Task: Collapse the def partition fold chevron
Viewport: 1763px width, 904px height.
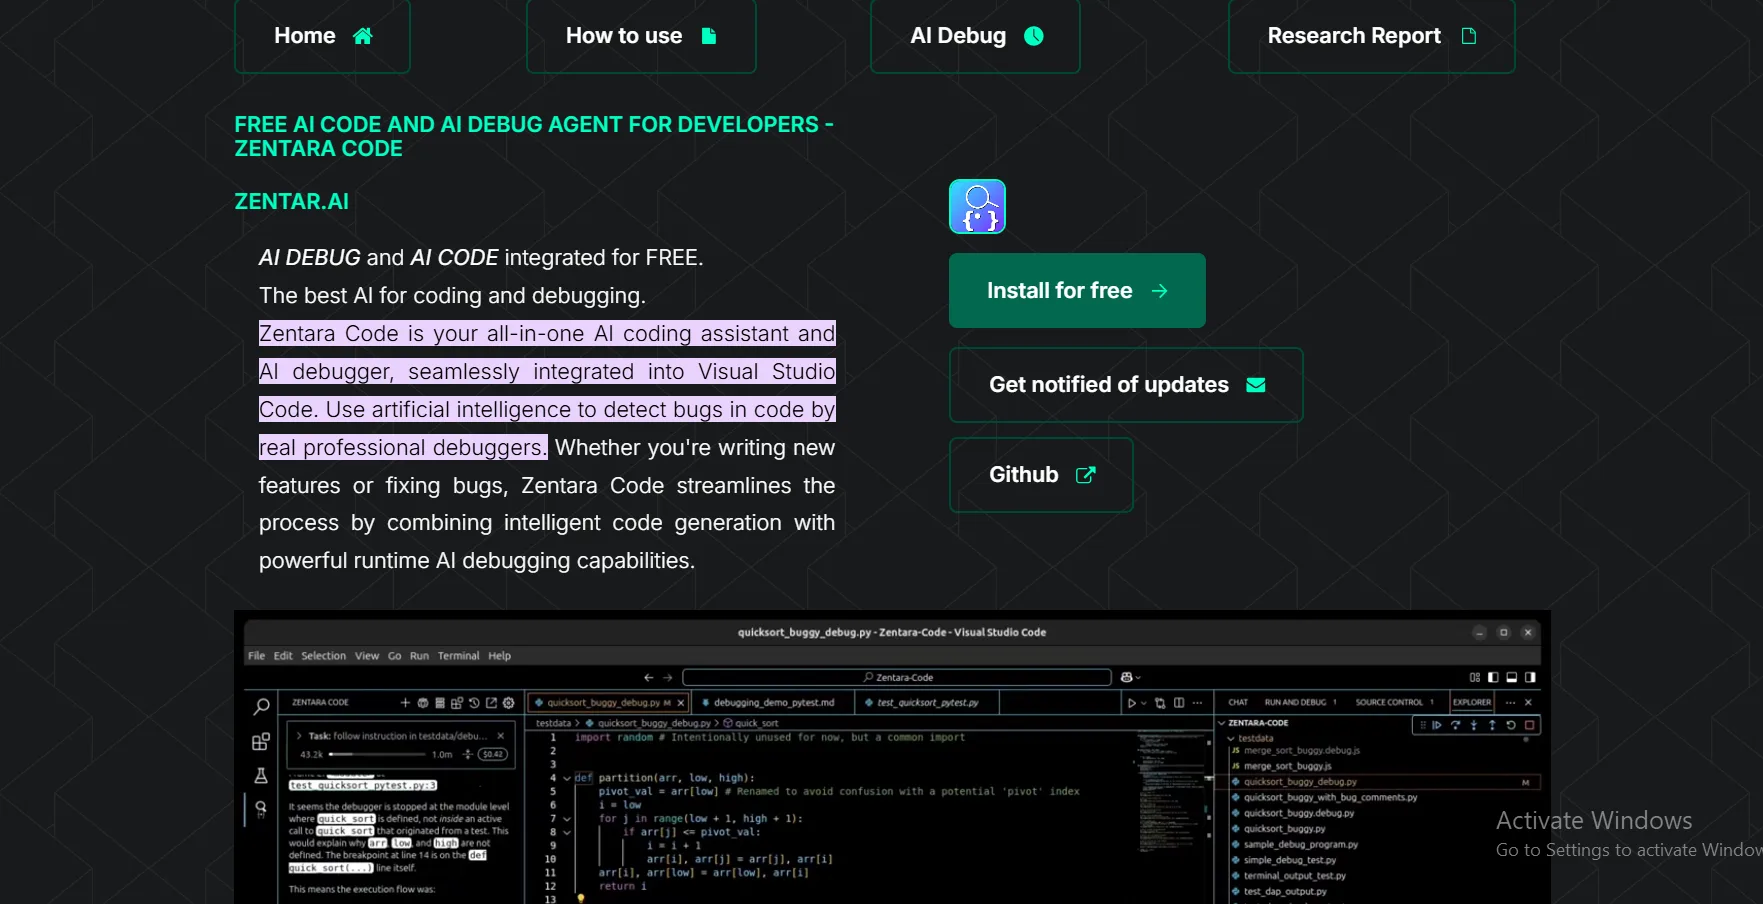Action: (x=567, y=778)
